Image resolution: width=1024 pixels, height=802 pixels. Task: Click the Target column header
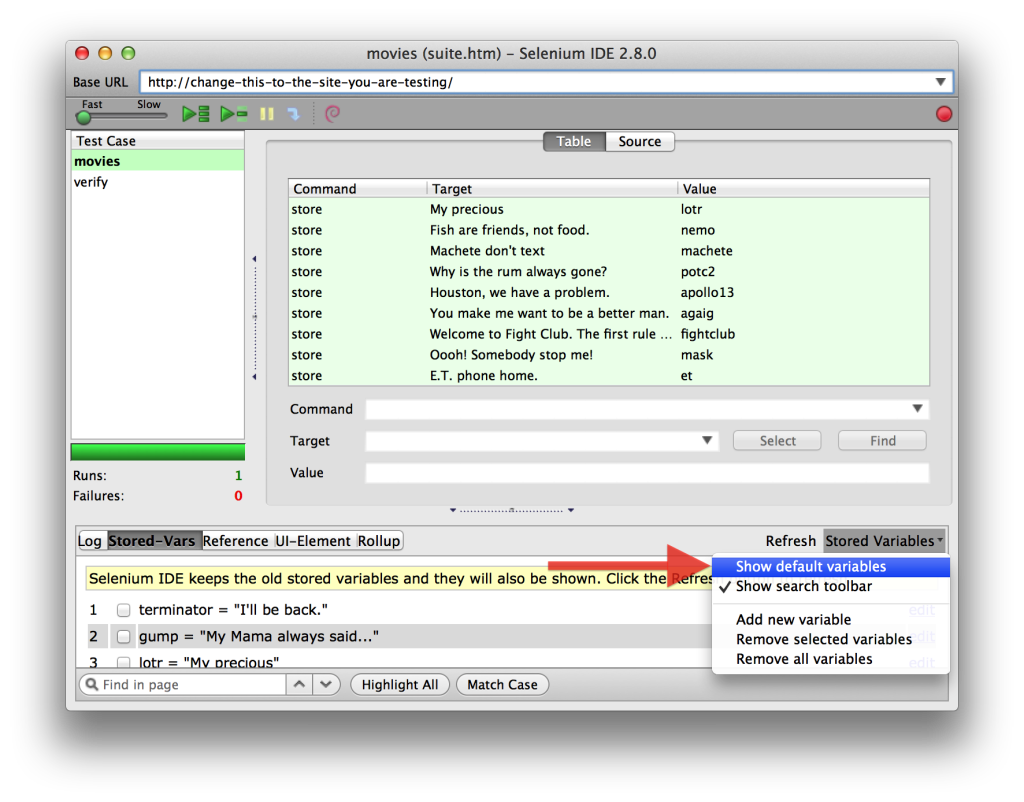(x=552, y=189)
